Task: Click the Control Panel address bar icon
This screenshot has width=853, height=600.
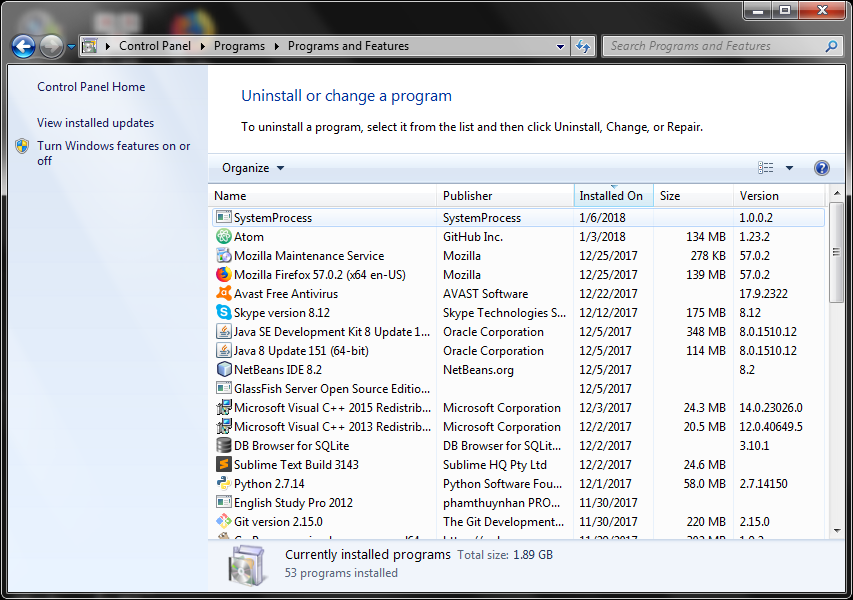Action: pos(90,46)
